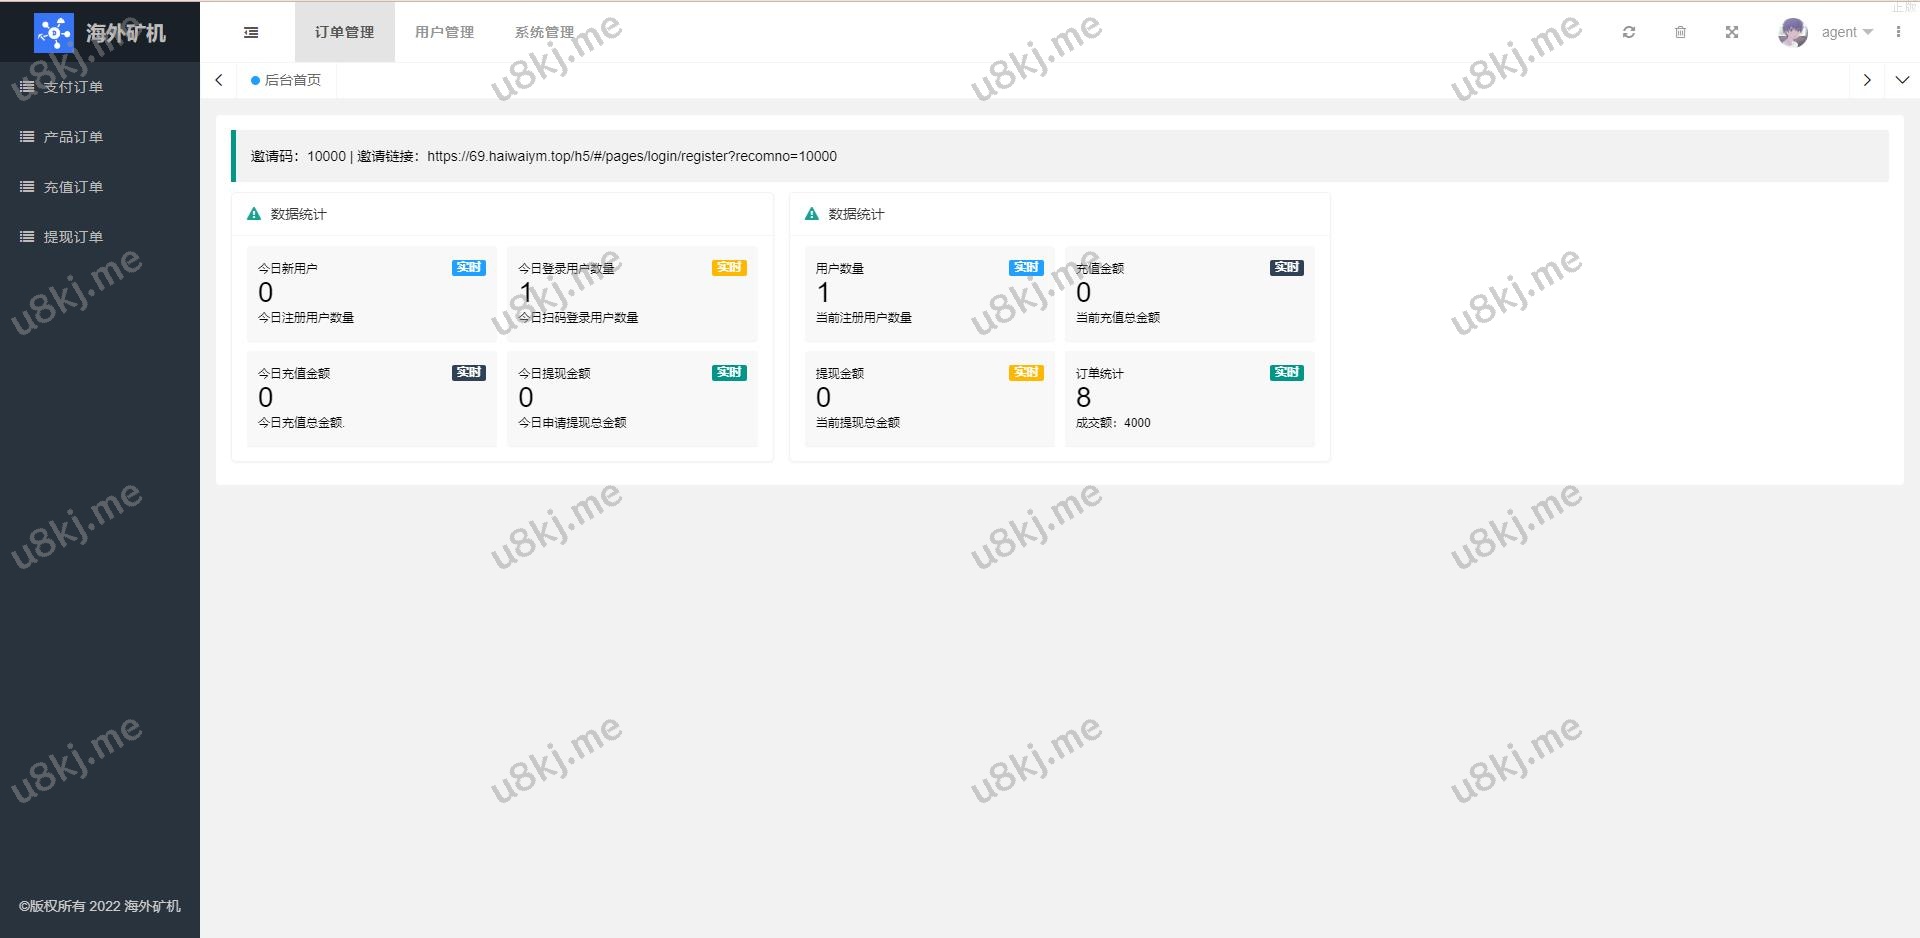Click the 订单统计 statistics card

click(1189, 398)
